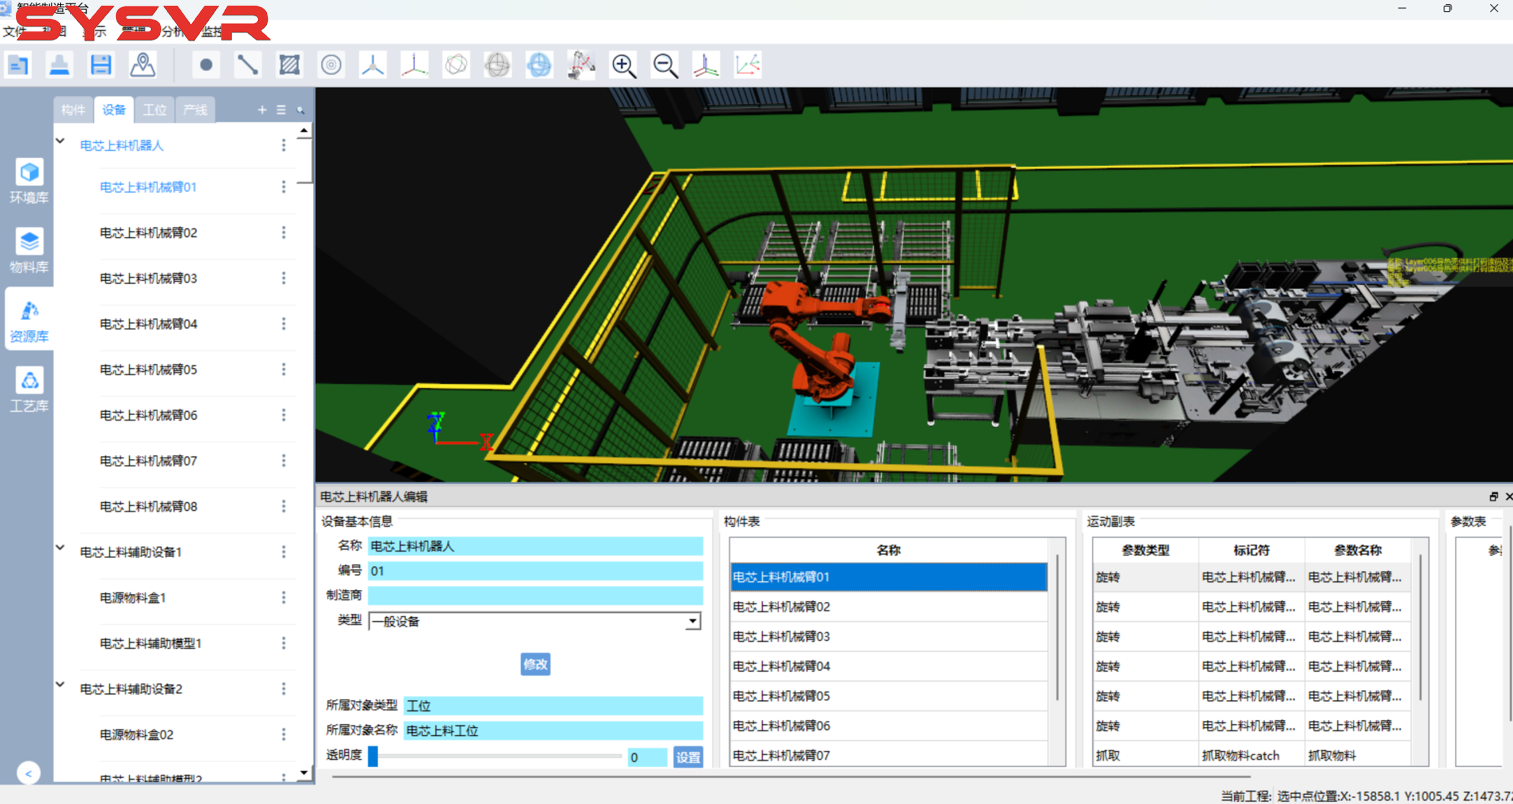
Task: Click the 所属对象名称 field showing 电芯上料工位
Action: [x=553, y=731]
